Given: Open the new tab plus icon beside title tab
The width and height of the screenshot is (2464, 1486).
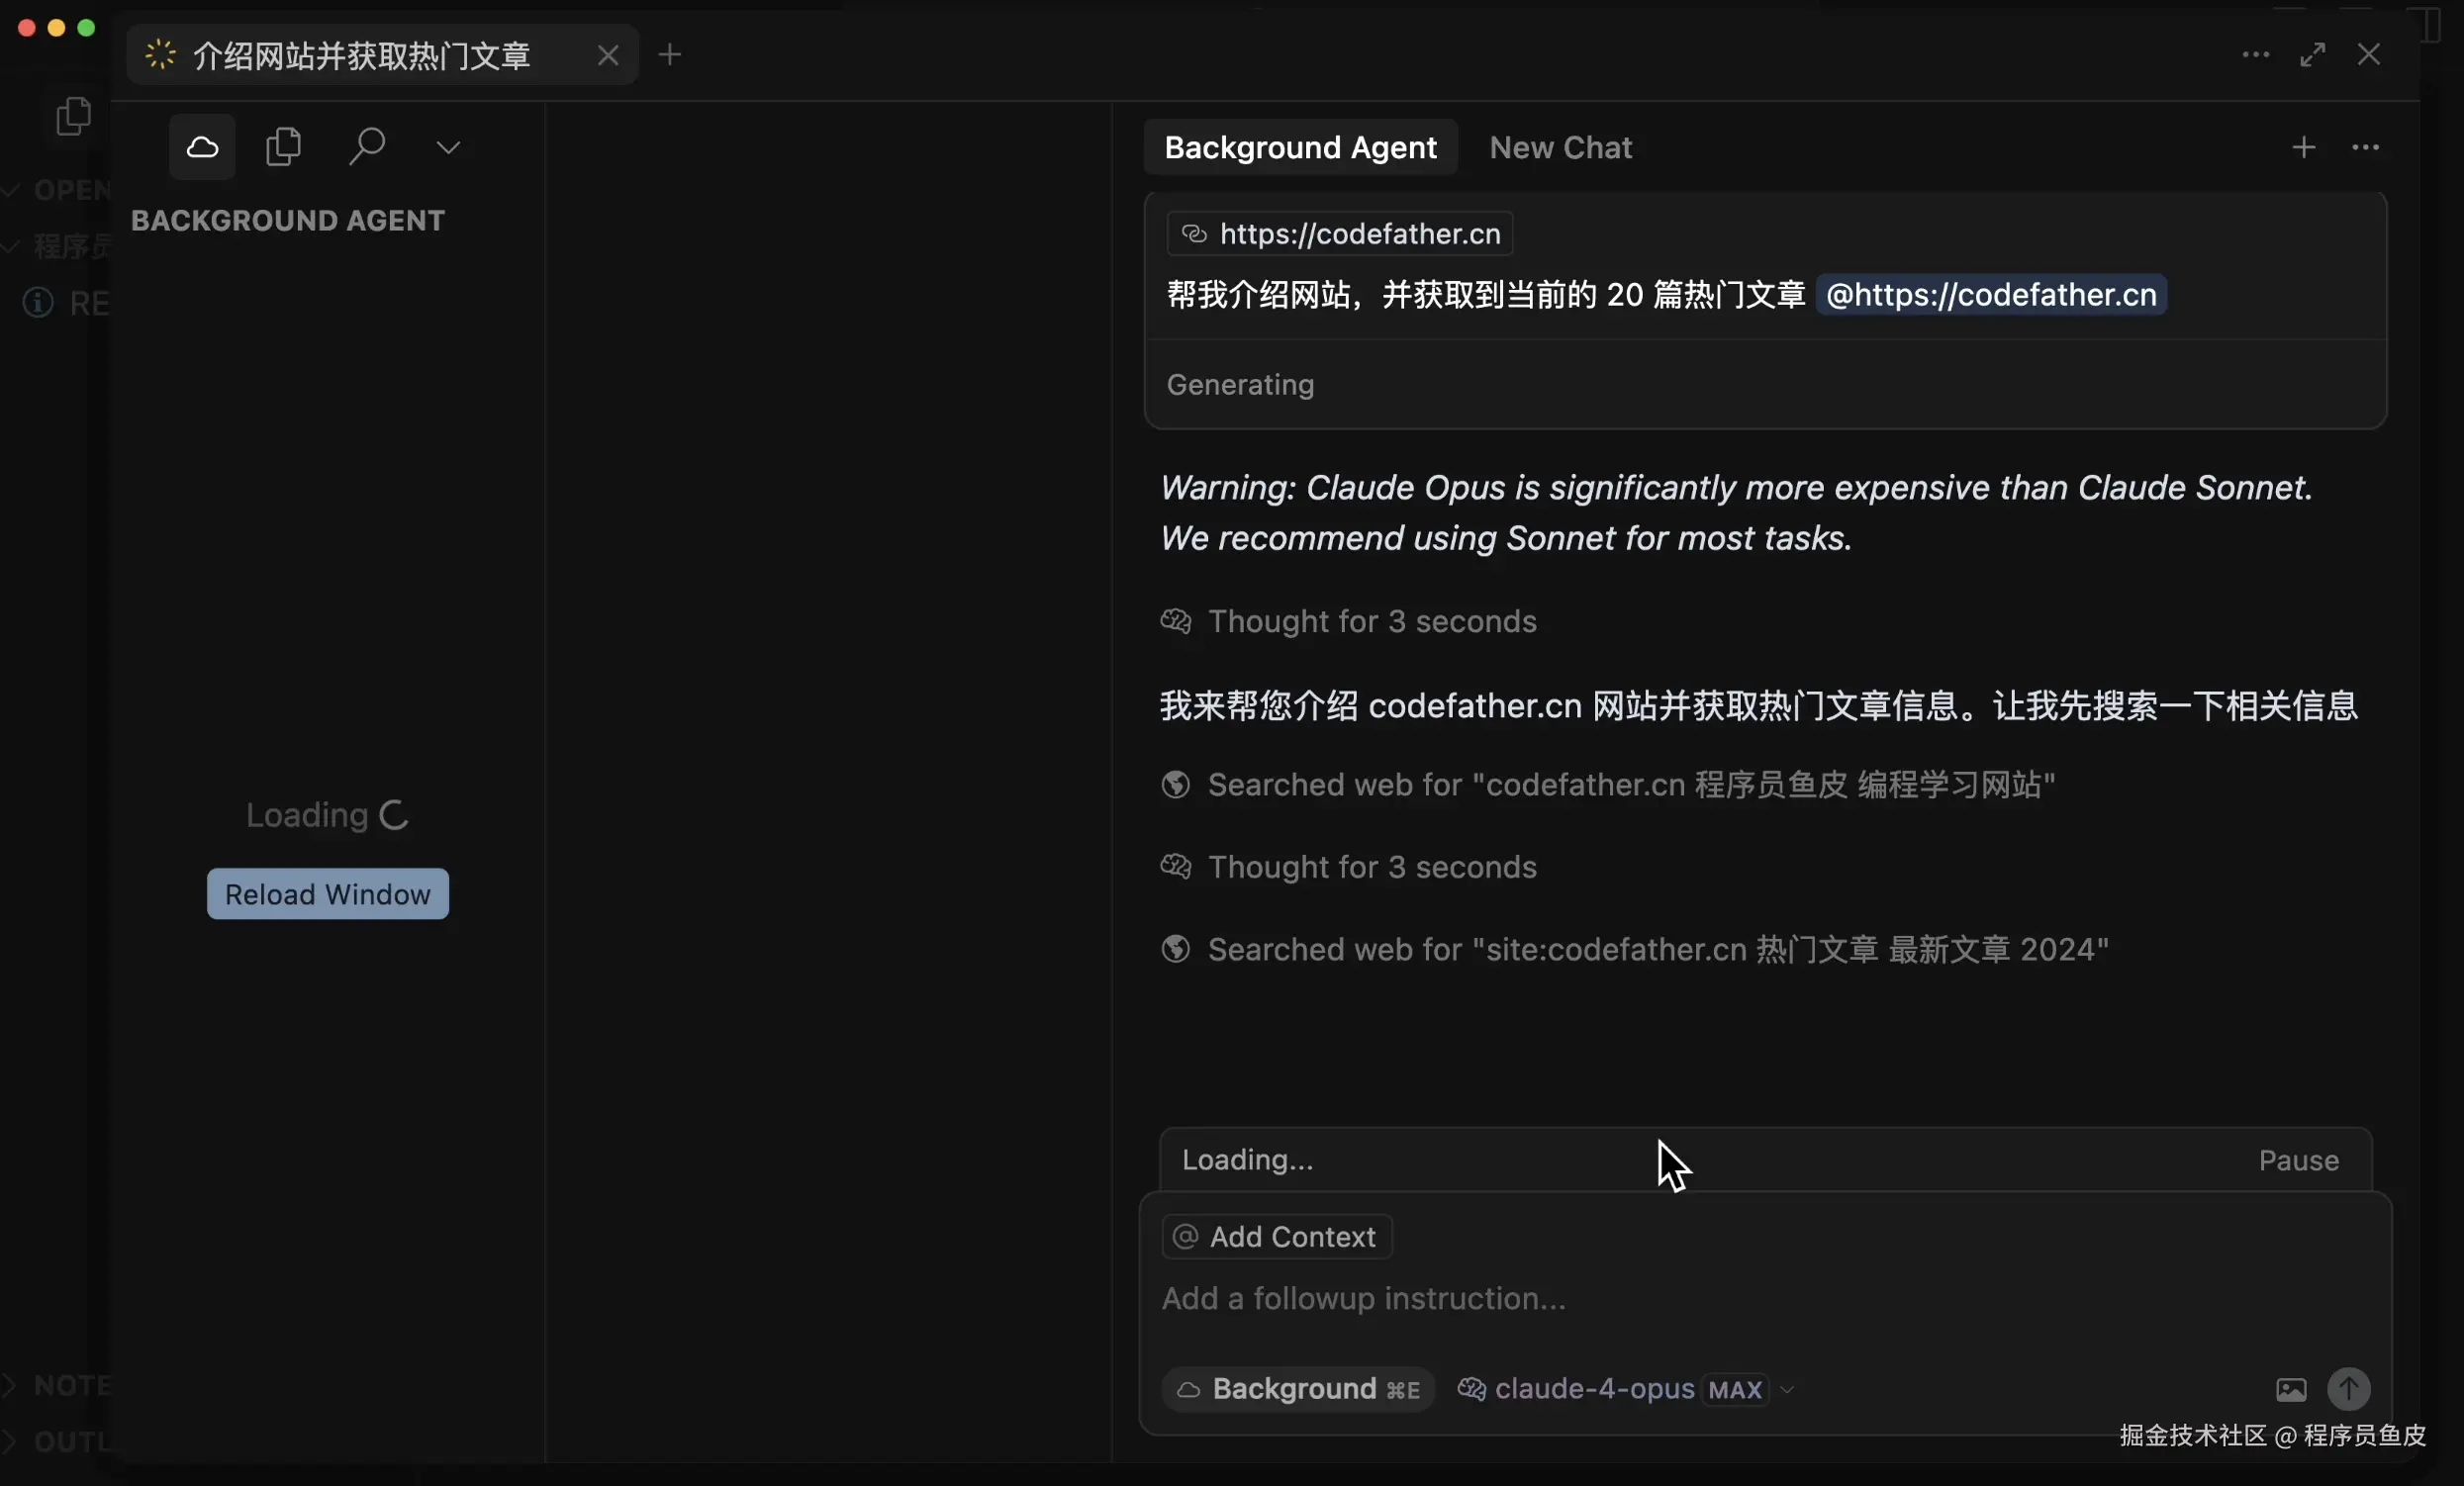Looking at the screenshot, I should (670, 55).
